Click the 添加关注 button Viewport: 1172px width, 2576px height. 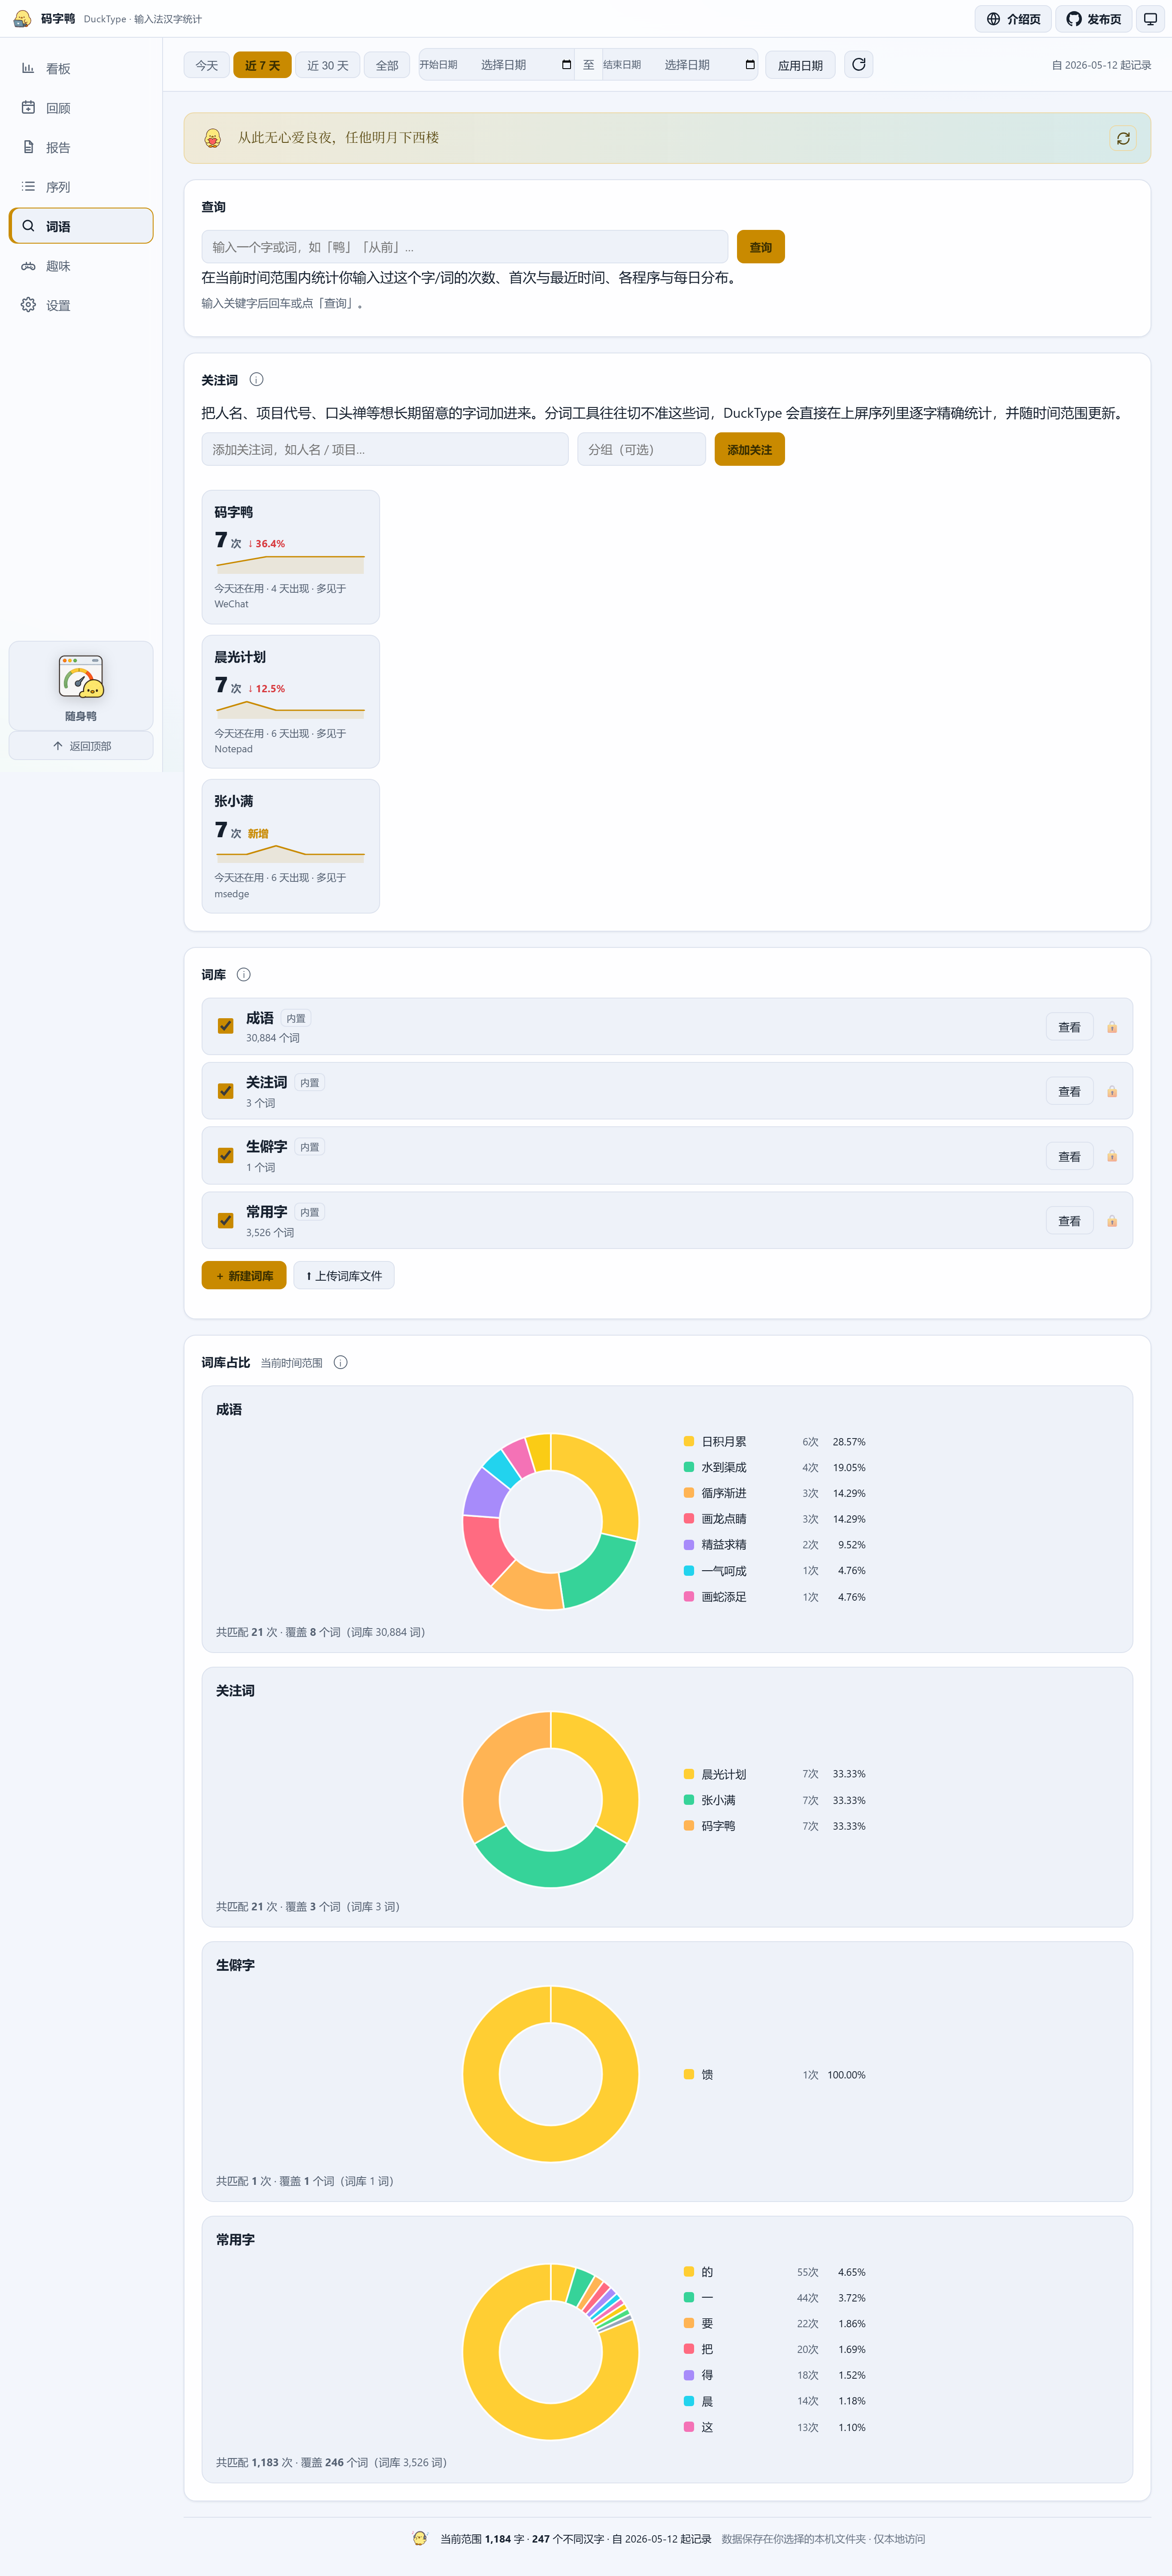[x=749, y=449]
